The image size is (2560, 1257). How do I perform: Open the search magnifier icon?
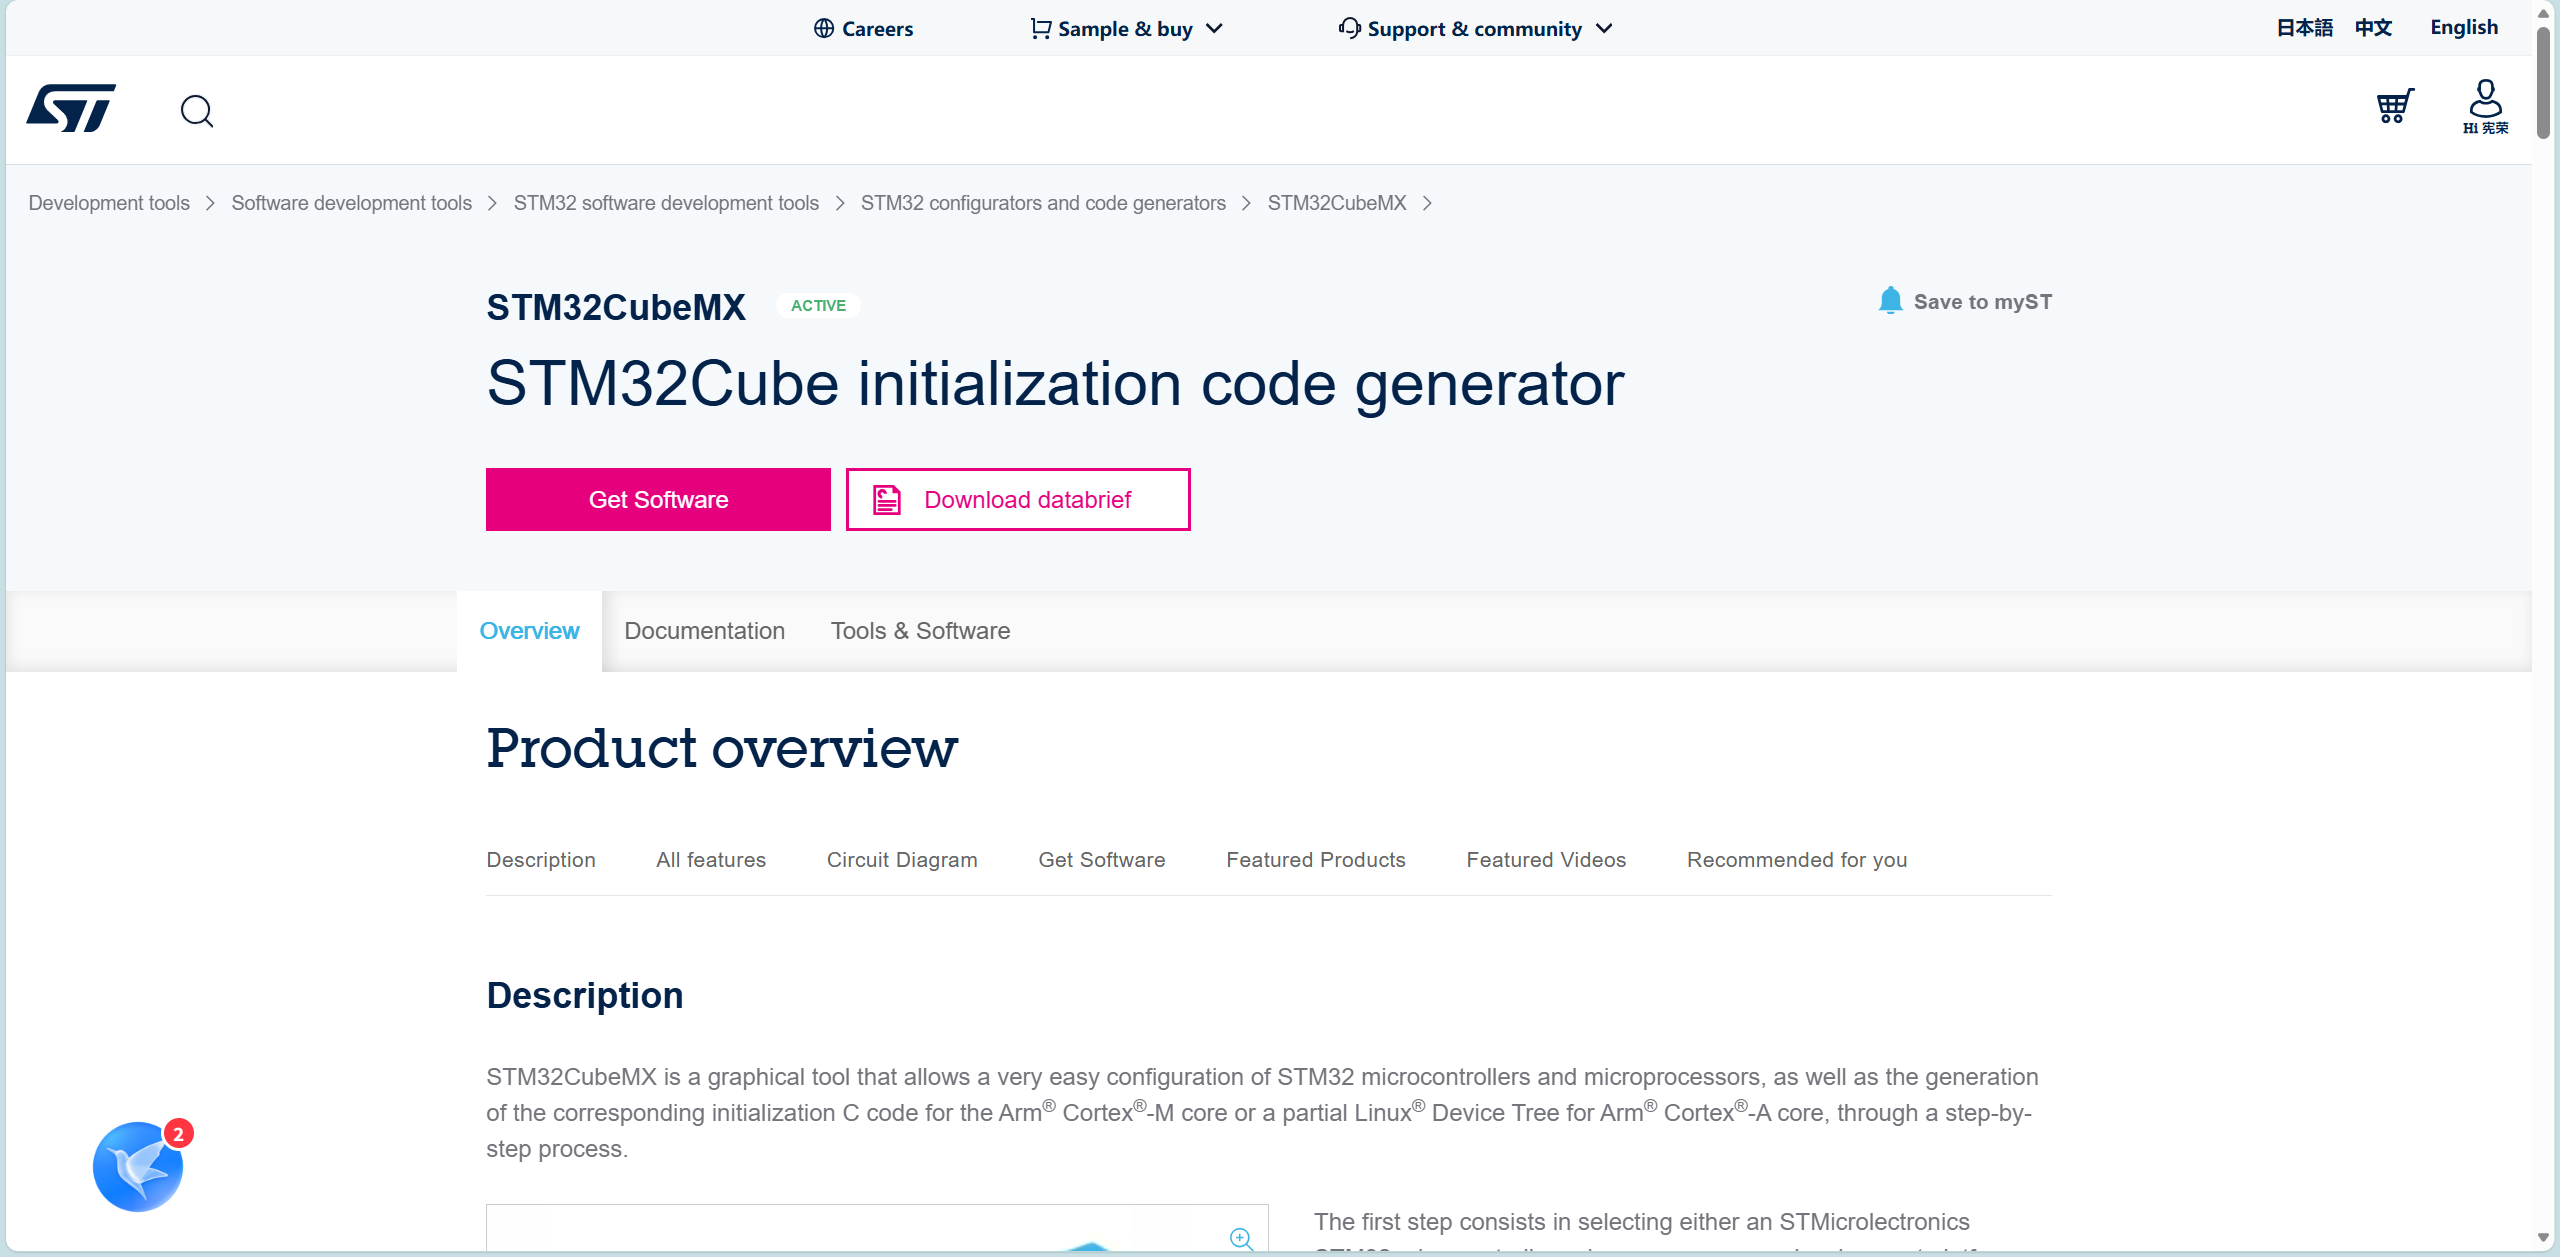coord(197,111)
